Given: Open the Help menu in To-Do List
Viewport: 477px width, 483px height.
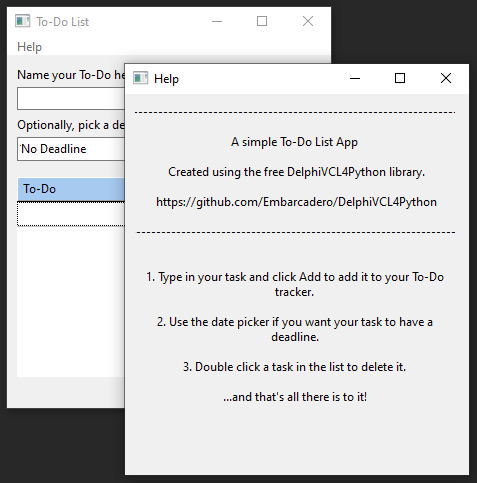Looking at the screenshot, I should (x=29, y=47).
